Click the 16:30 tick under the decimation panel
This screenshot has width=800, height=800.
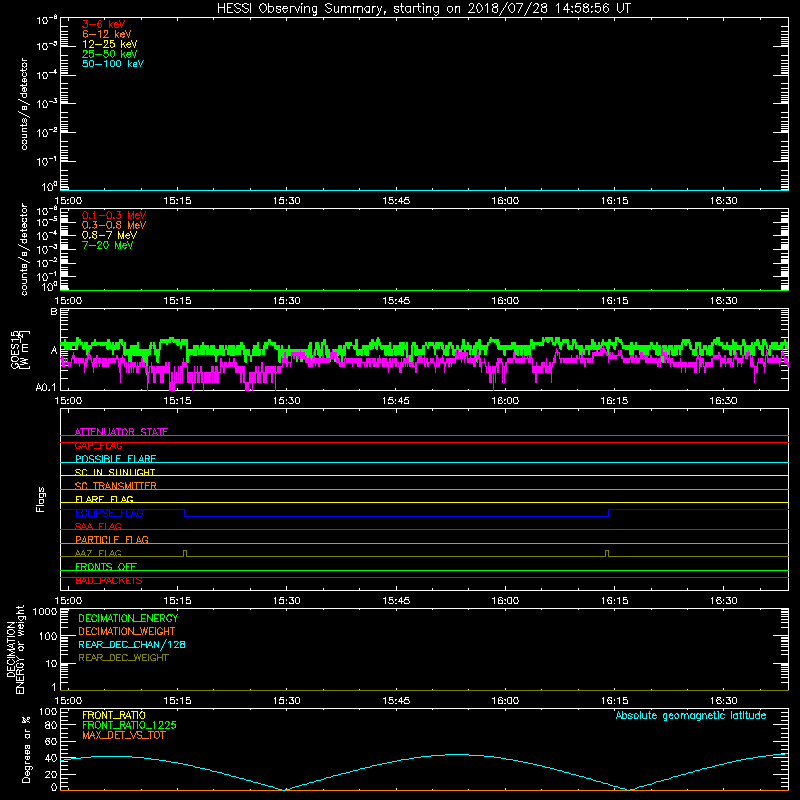[x=723, y=701]
